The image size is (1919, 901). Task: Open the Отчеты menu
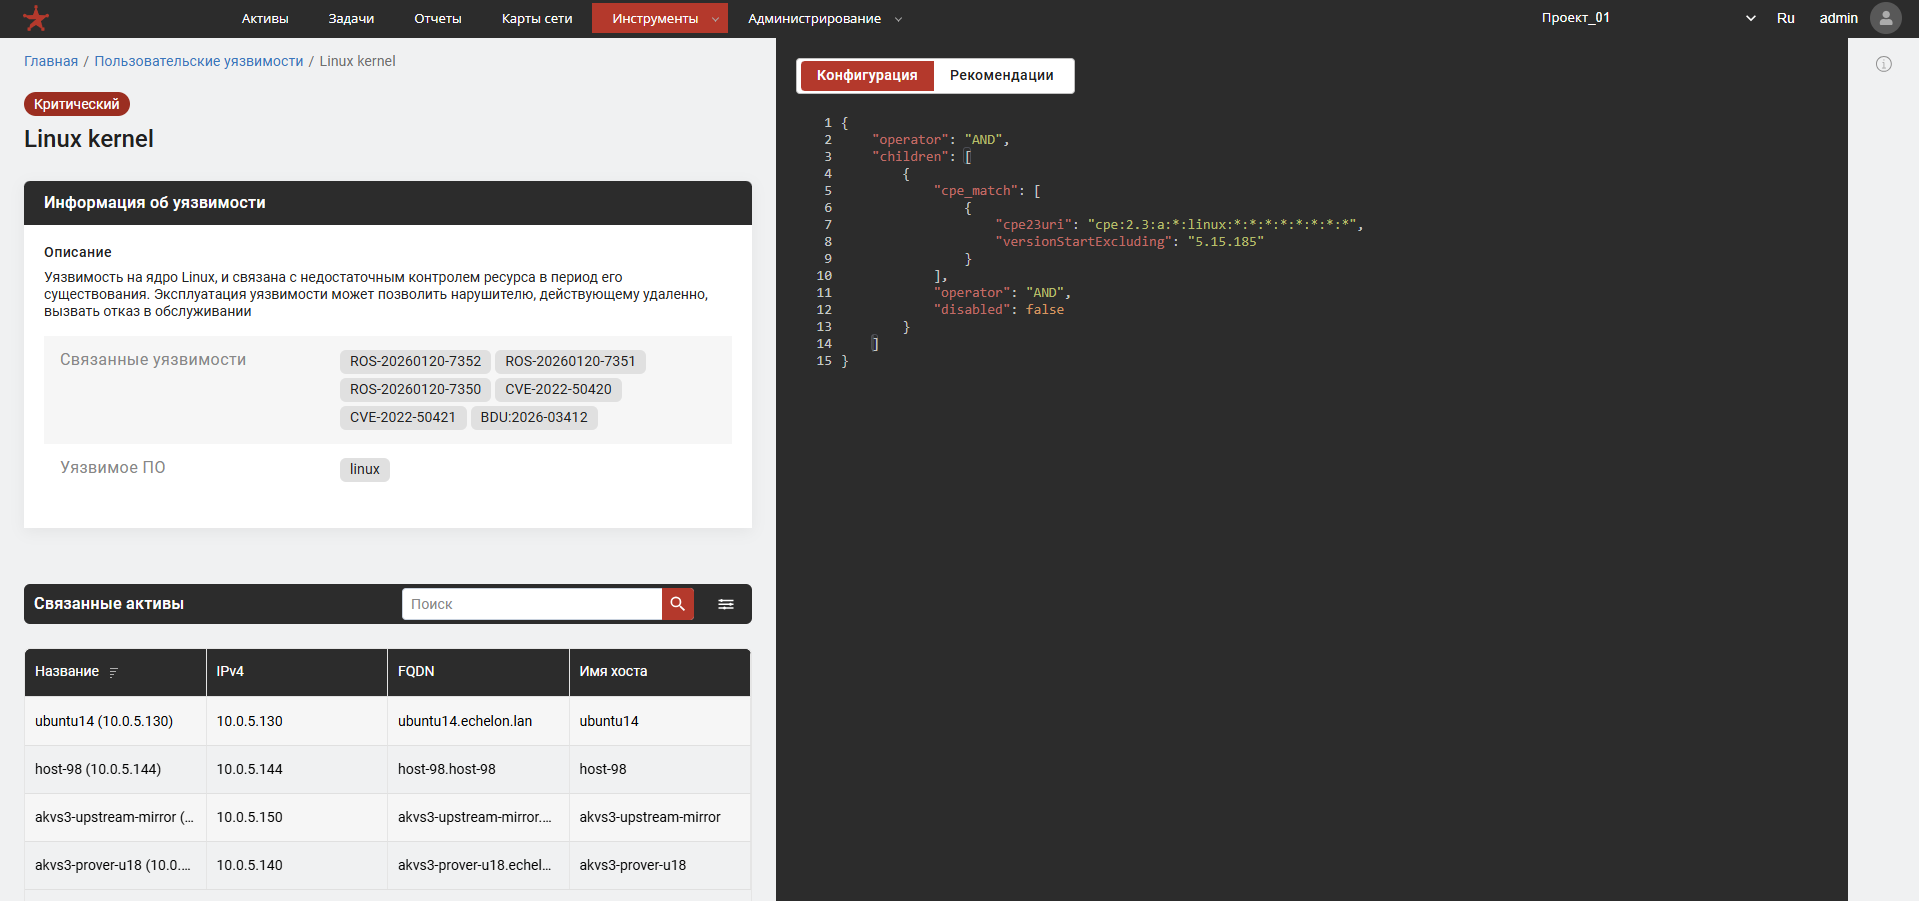(438, 18)
